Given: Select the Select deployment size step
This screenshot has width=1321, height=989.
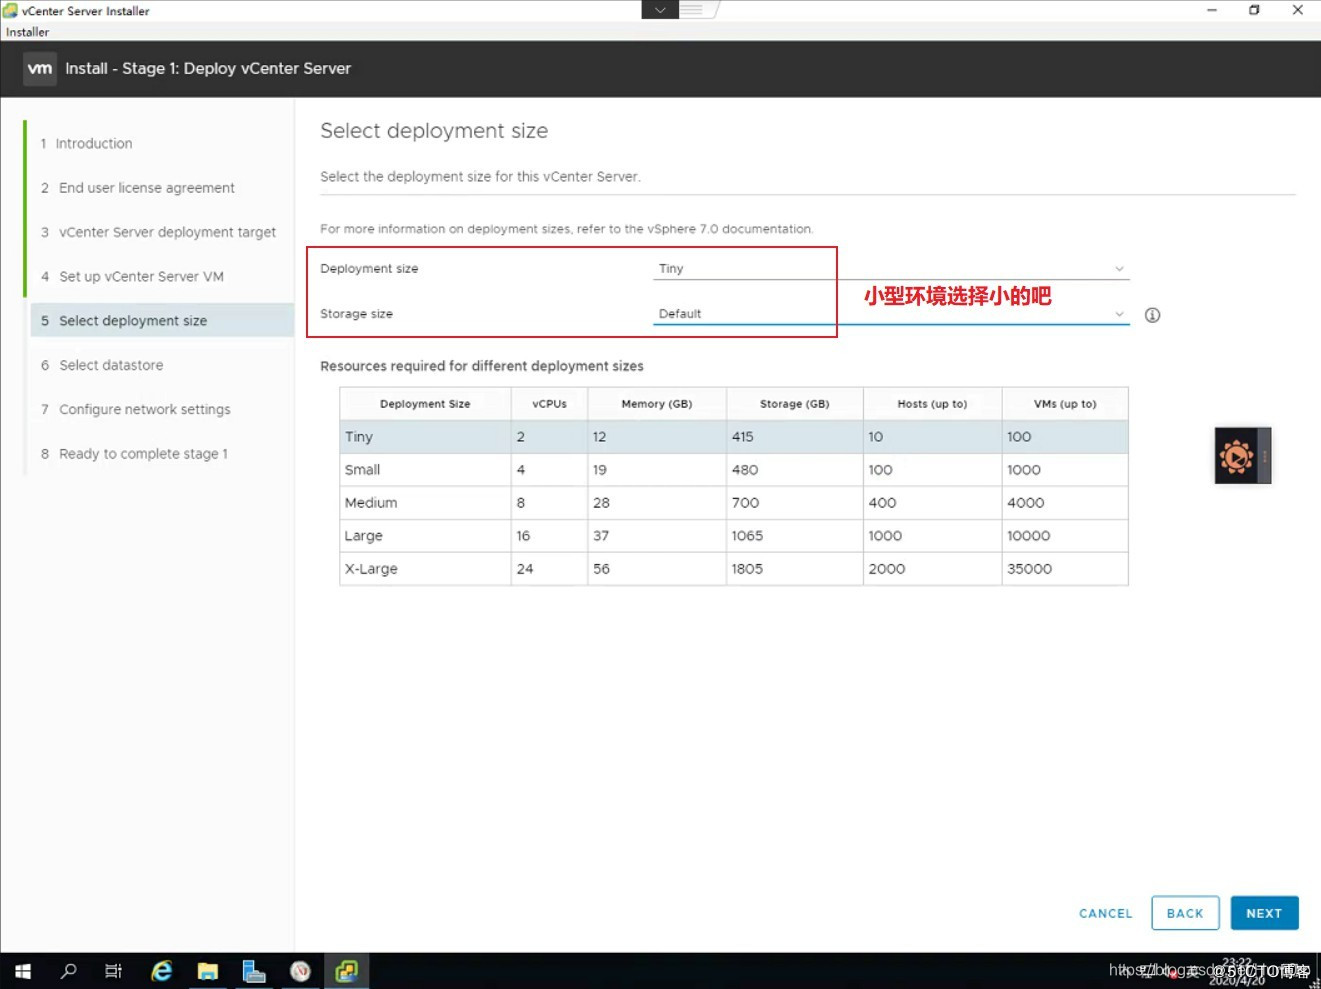Looking at the screenshot, I should coord(162,321).
